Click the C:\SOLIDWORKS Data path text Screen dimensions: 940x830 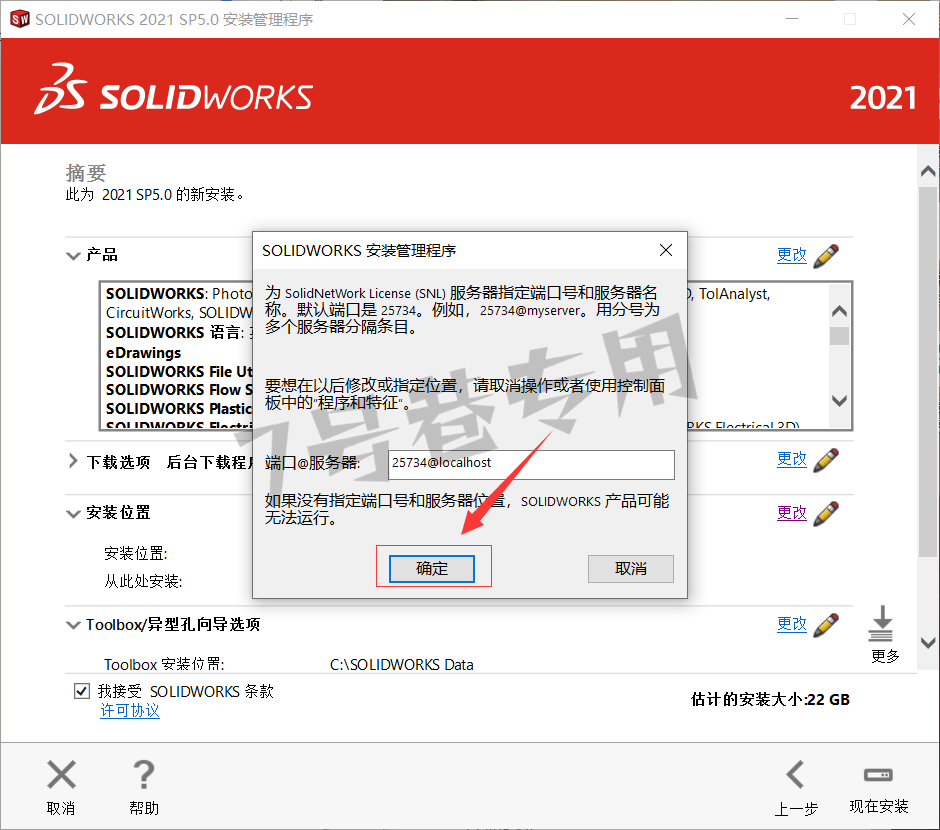point(402,665)
